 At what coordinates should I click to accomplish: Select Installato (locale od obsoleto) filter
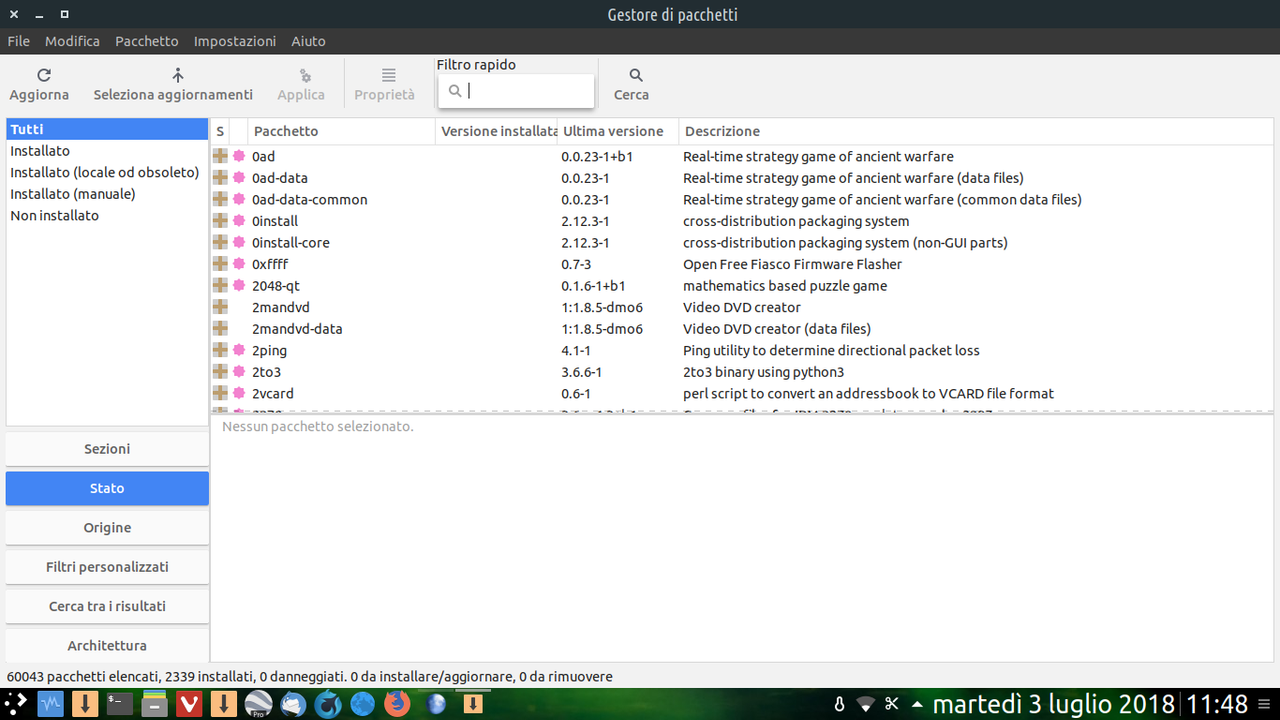click(107, 172)
